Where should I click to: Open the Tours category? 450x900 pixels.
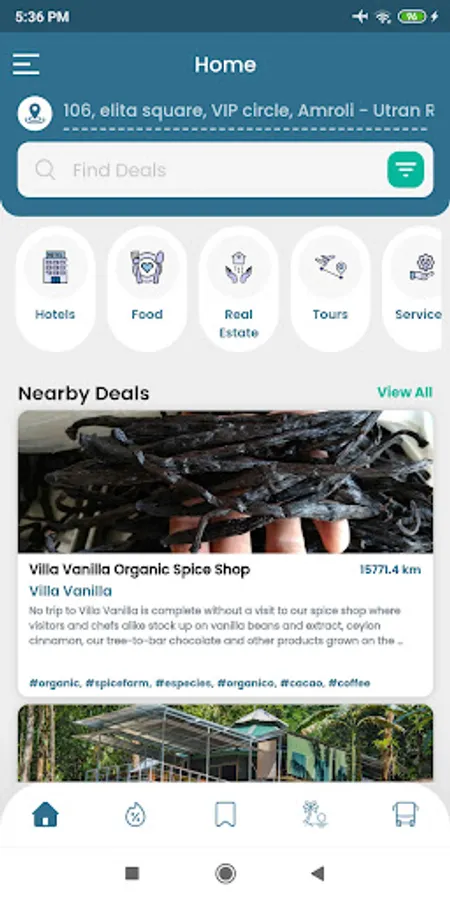(x=331, y=288)
